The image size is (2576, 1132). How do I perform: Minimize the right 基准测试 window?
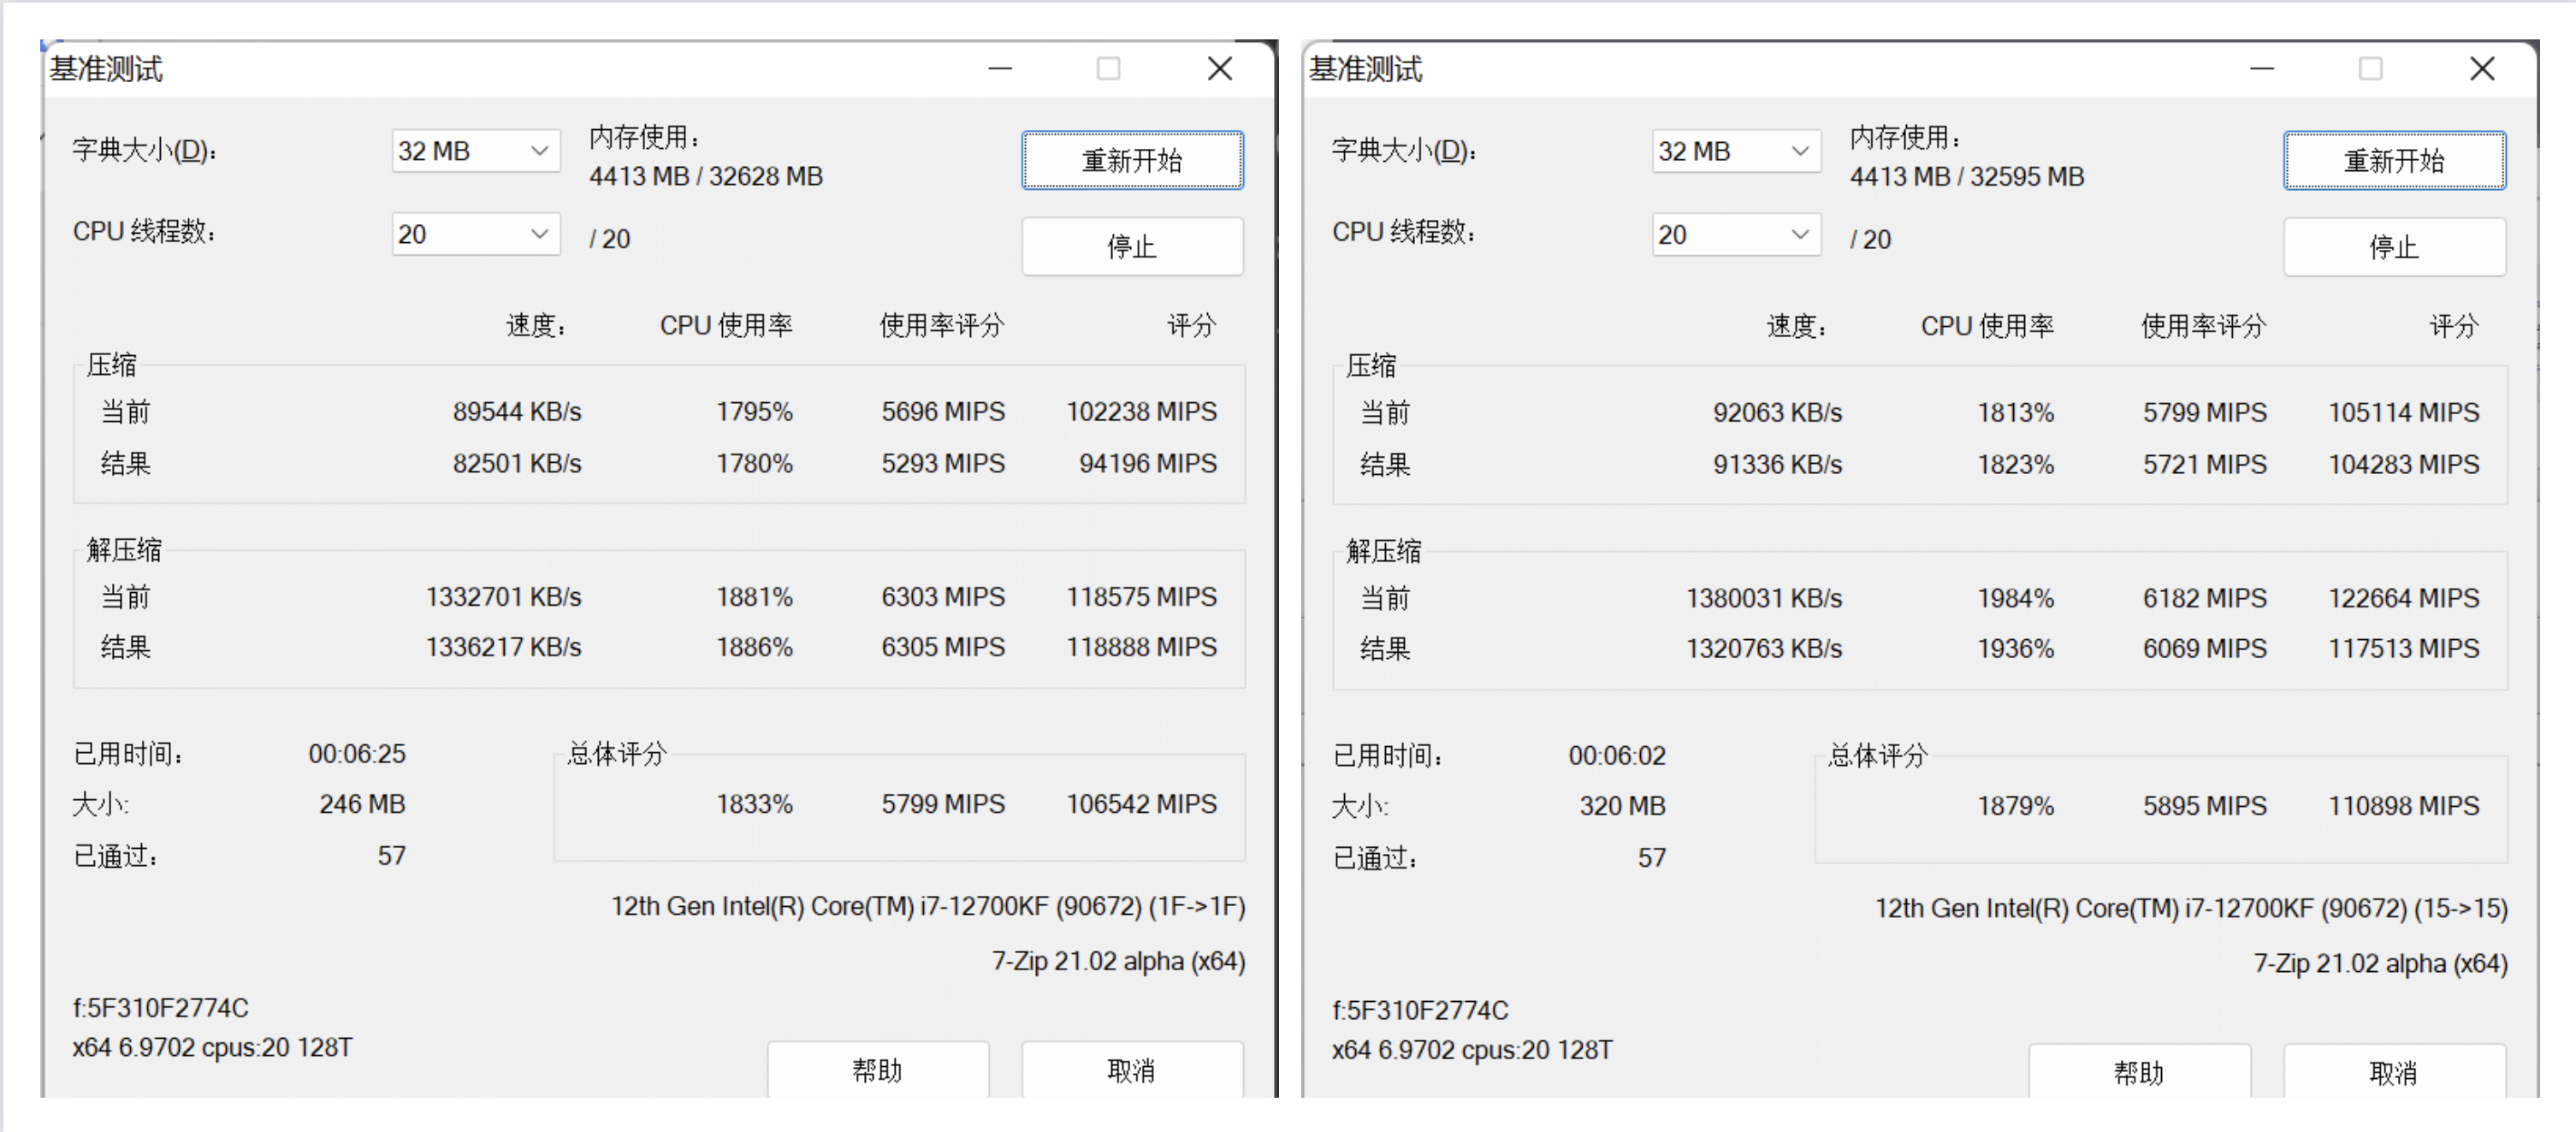point(2261,68)
